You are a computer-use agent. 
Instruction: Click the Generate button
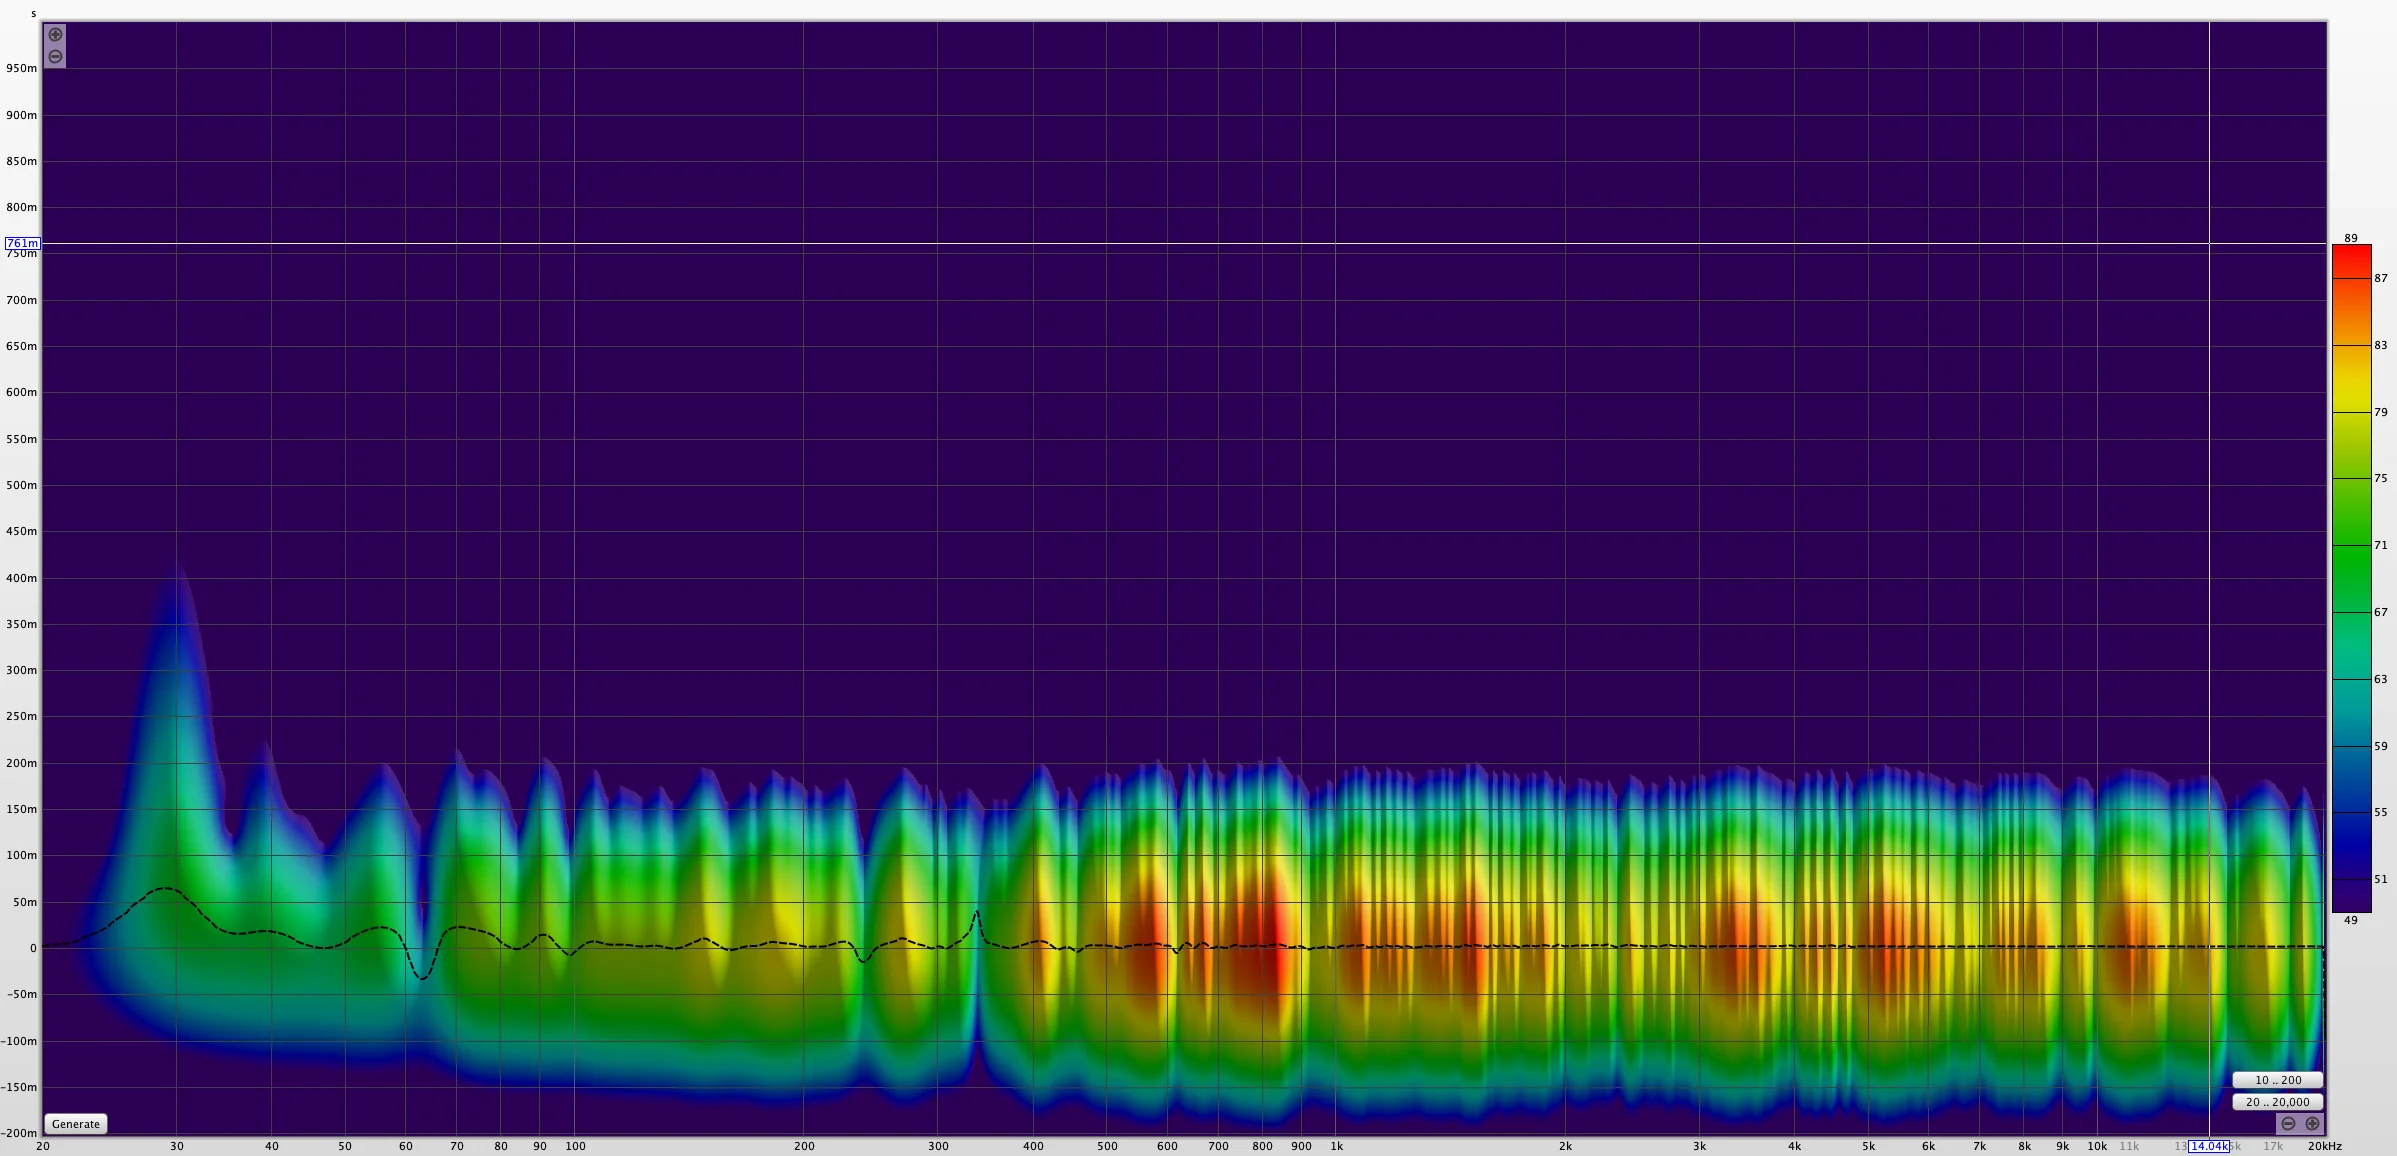pos(76,1124)
